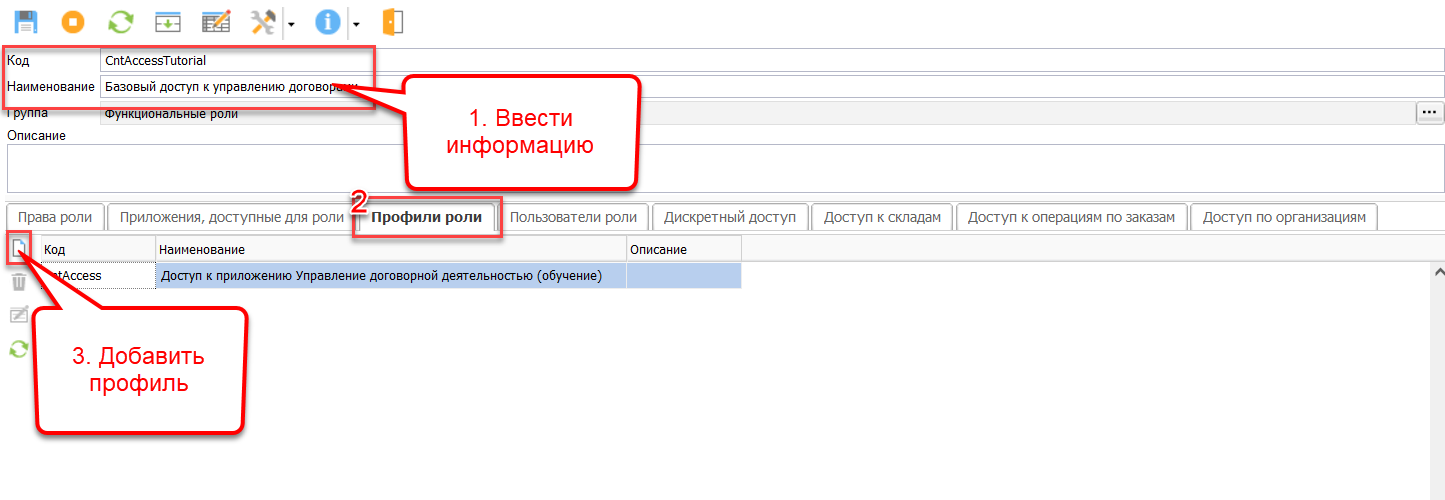Click the blue information icon
The height and width of the screenshot is (500, 1445).
(328, 21)
